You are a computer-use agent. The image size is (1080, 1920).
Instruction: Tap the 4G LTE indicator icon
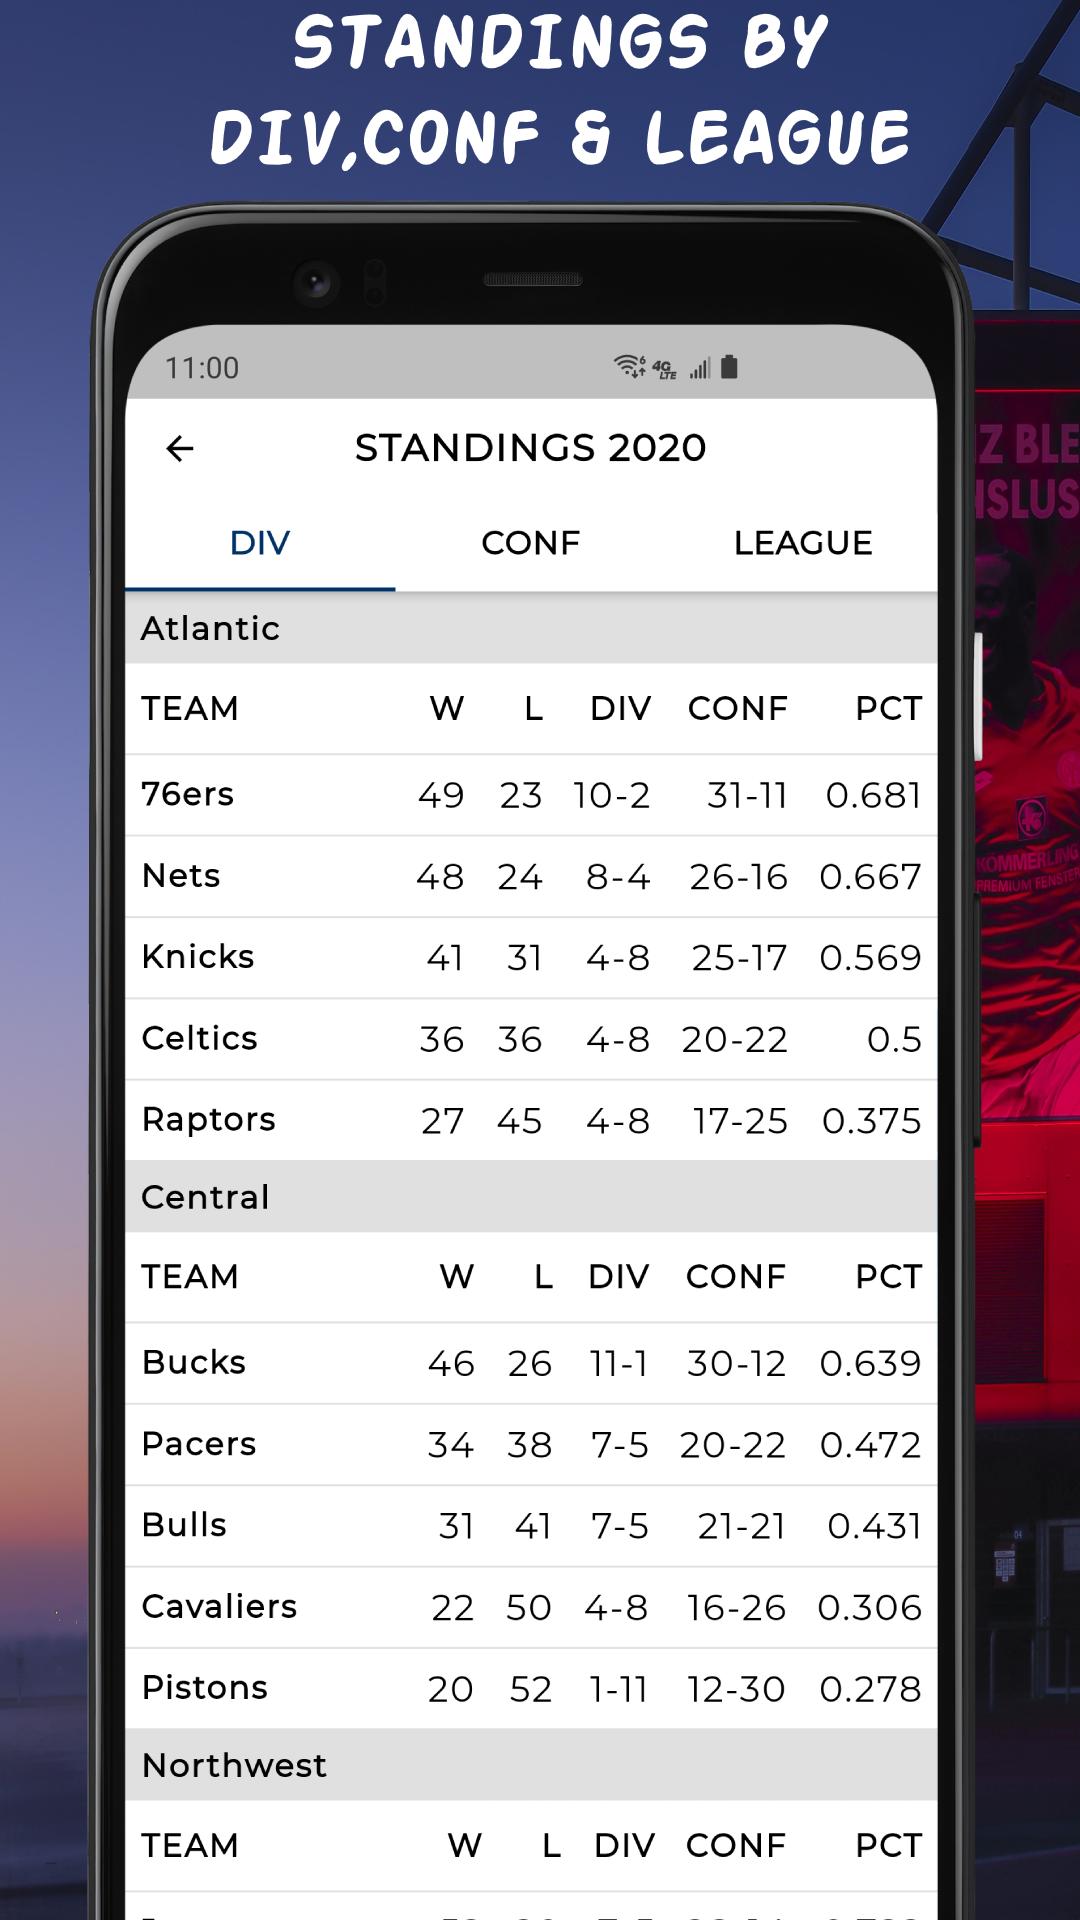(664, 369)
